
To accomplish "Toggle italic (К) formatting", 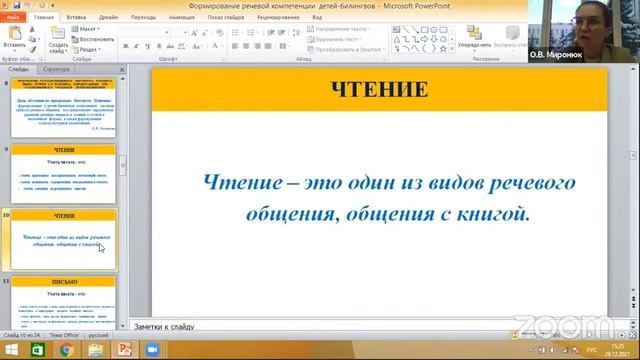I will [137, 46].
